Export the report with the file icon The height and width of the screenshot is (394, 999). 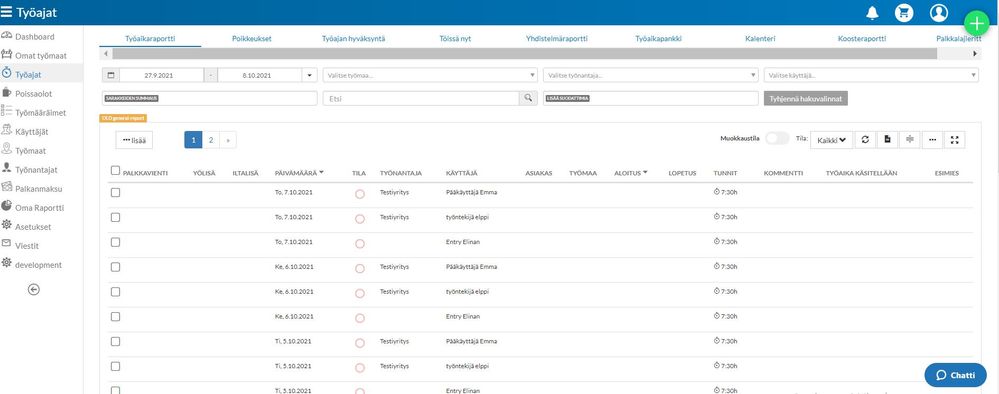[x=888, y=140]
